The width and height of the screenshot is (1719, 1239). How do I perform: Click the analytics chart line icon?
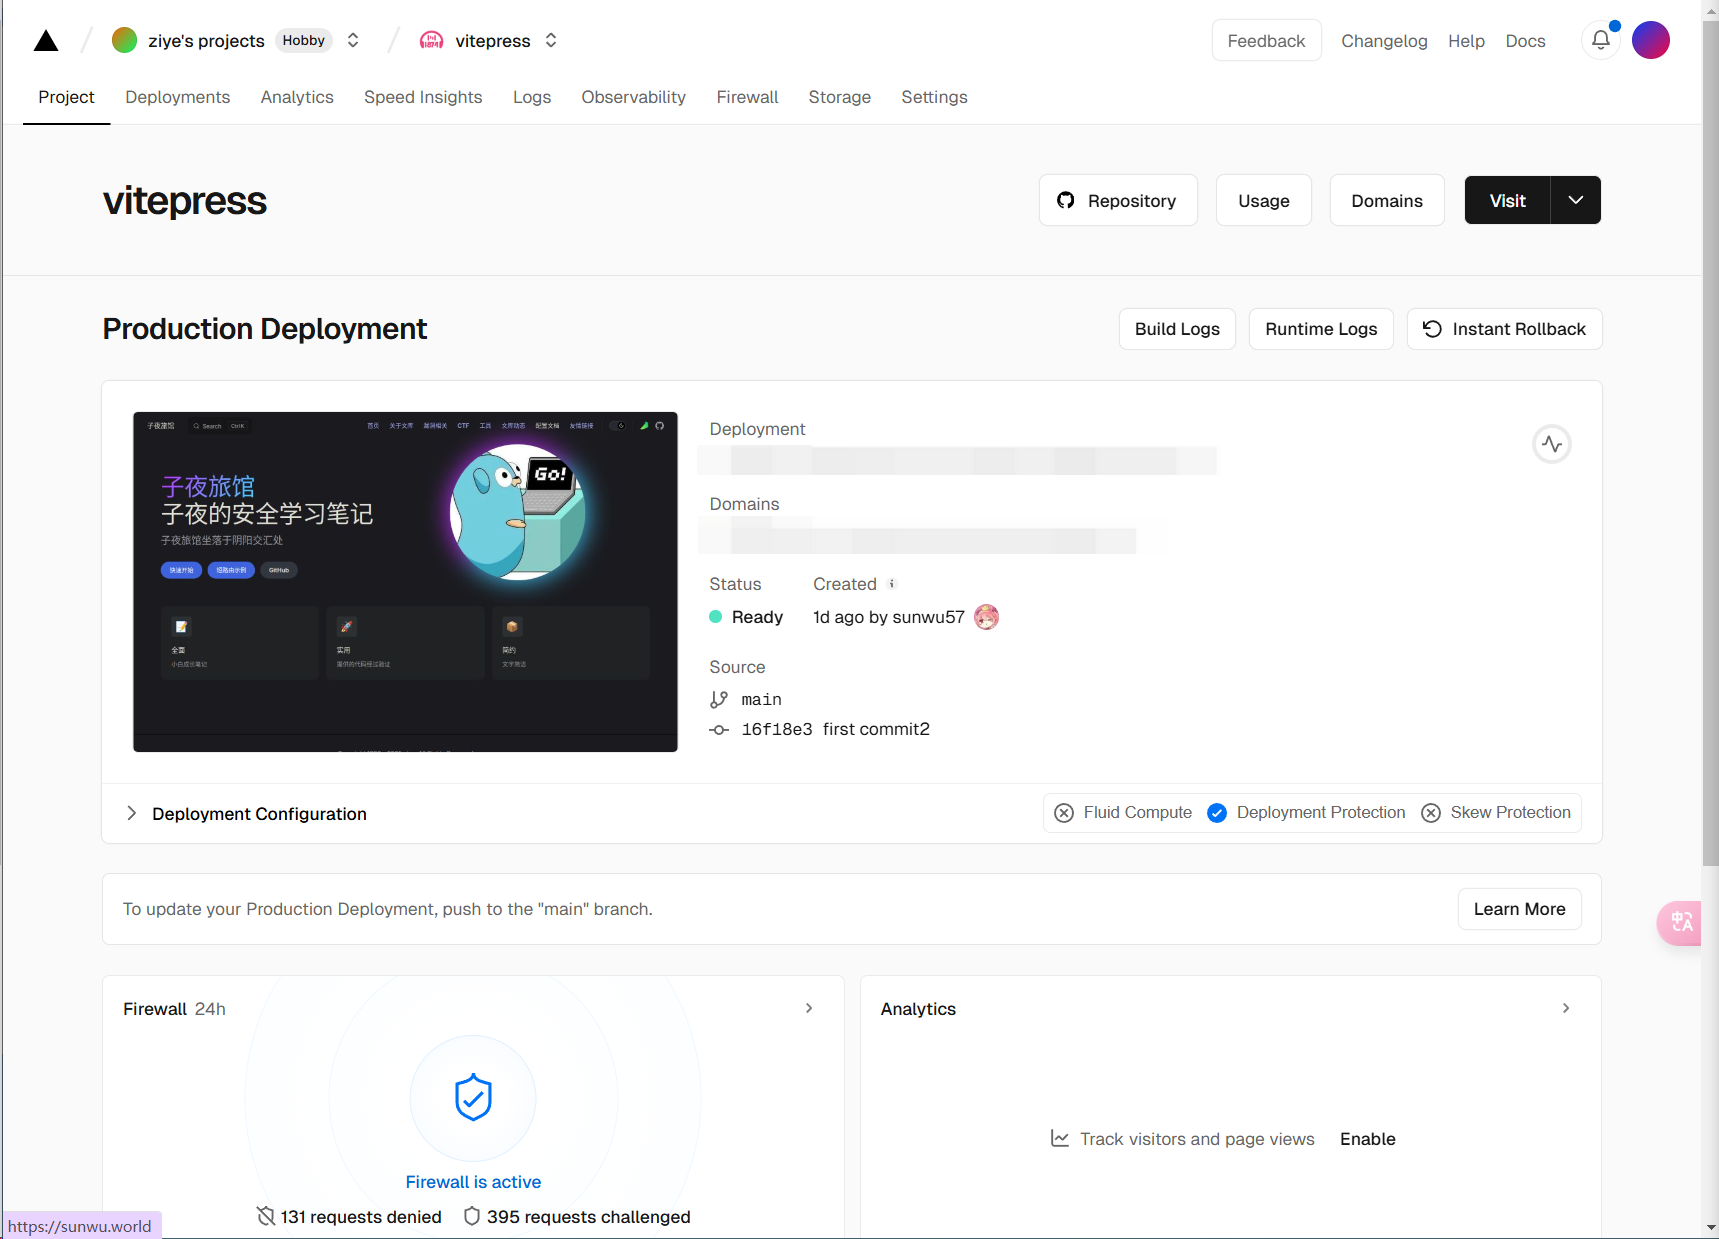pyautogui.click(x=1060, y=1138)
